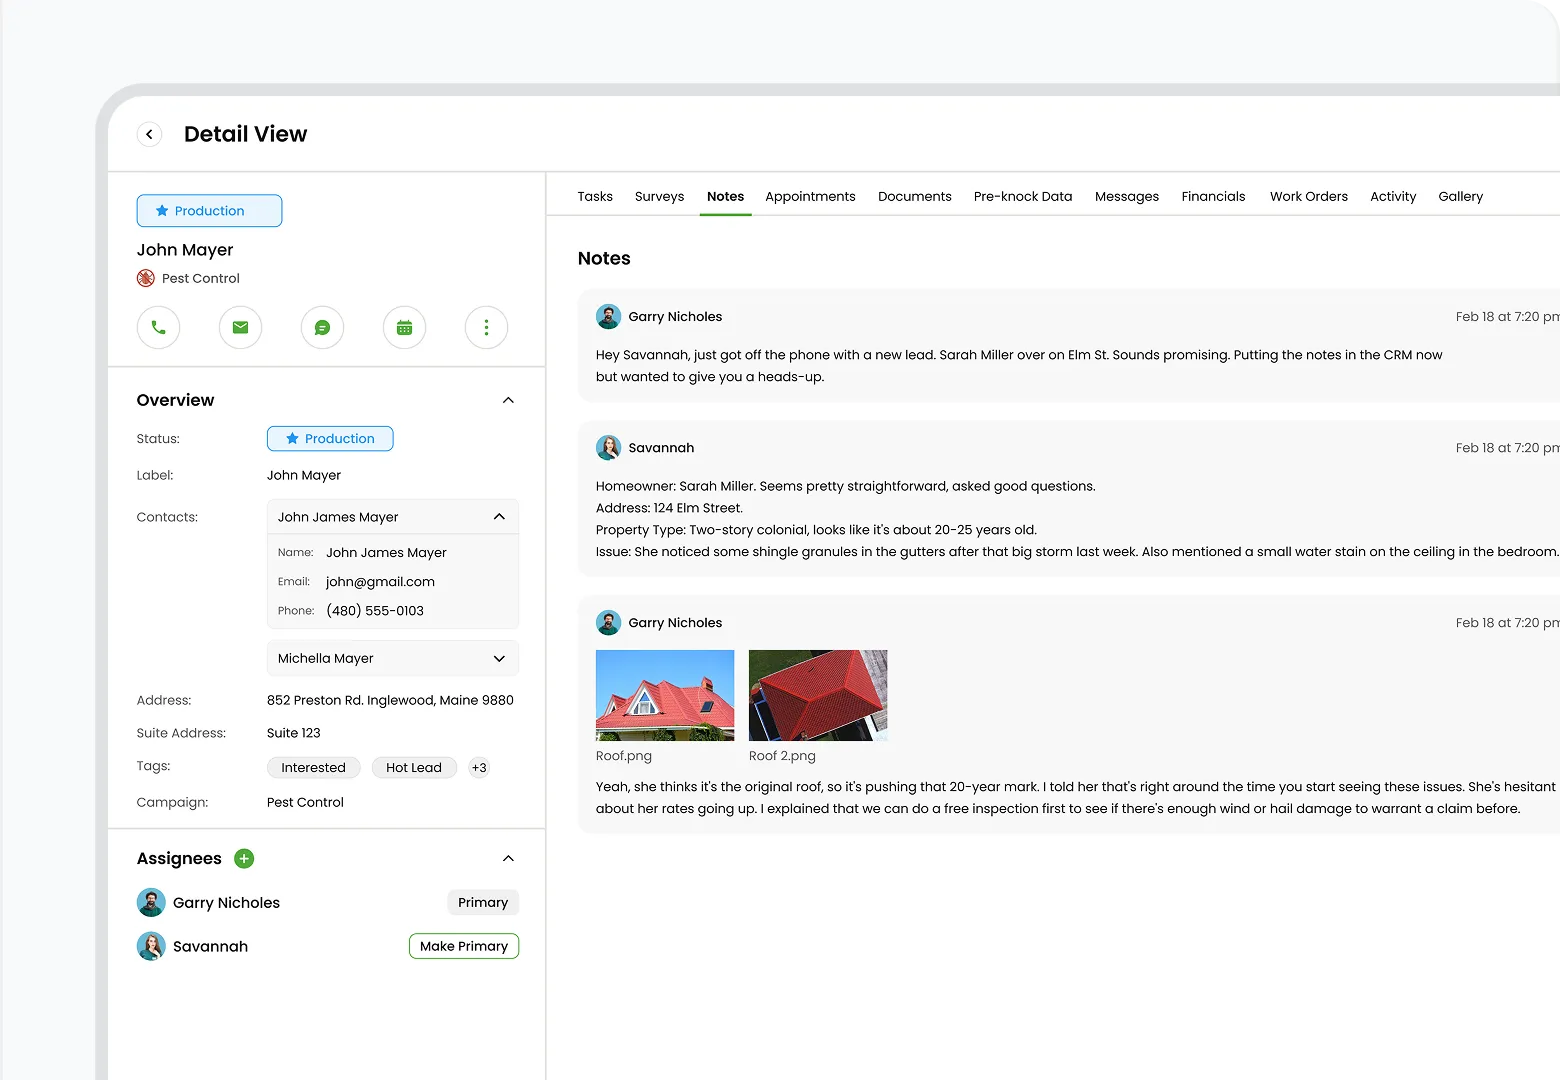This screenshot has height=1080, width=1560.
Task: Click the Roof.png file name
Action: pos(624,756)
